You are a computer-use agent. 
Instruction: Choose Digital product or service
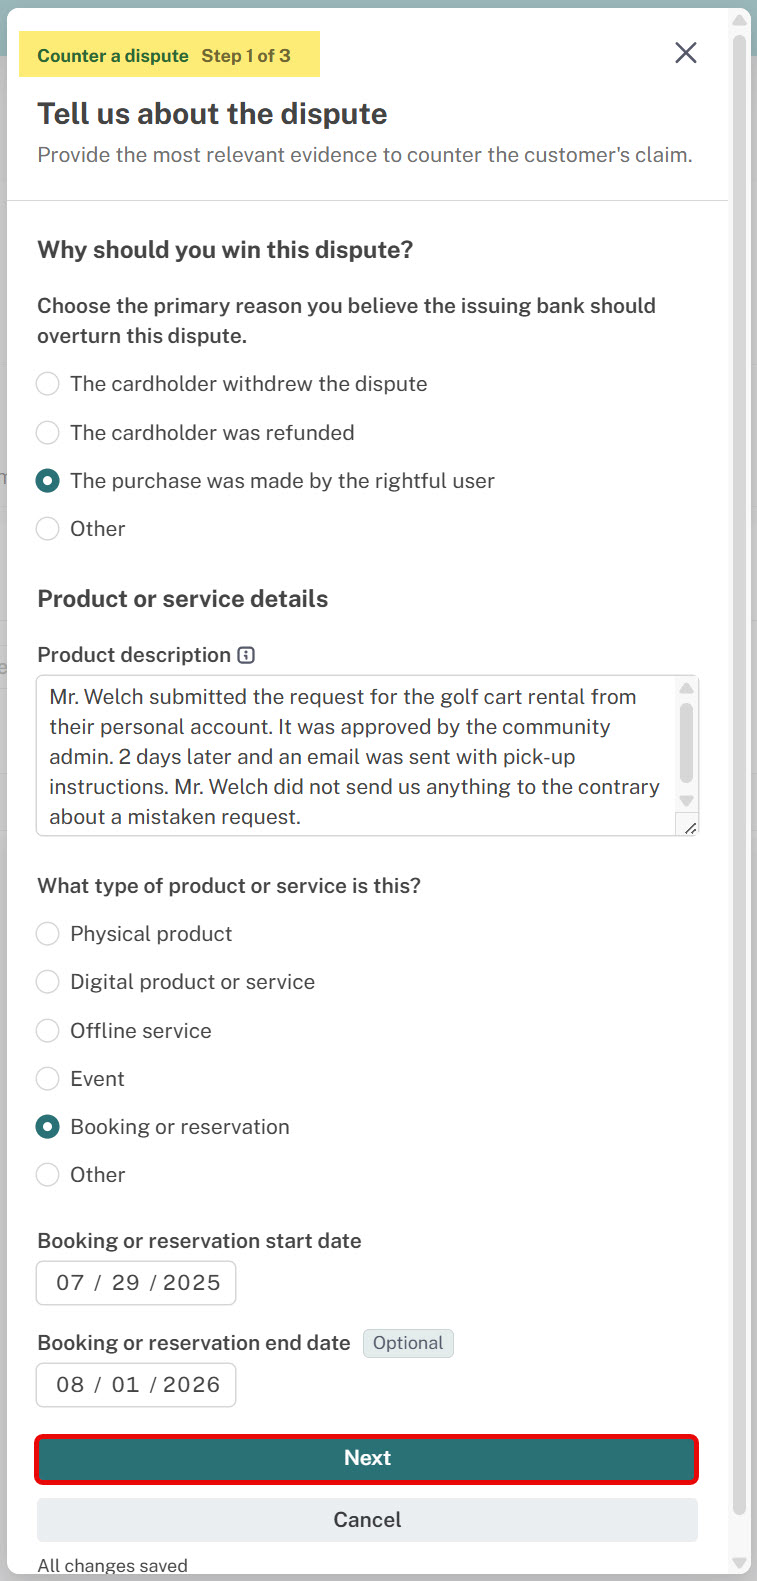(x=175, y=982)
